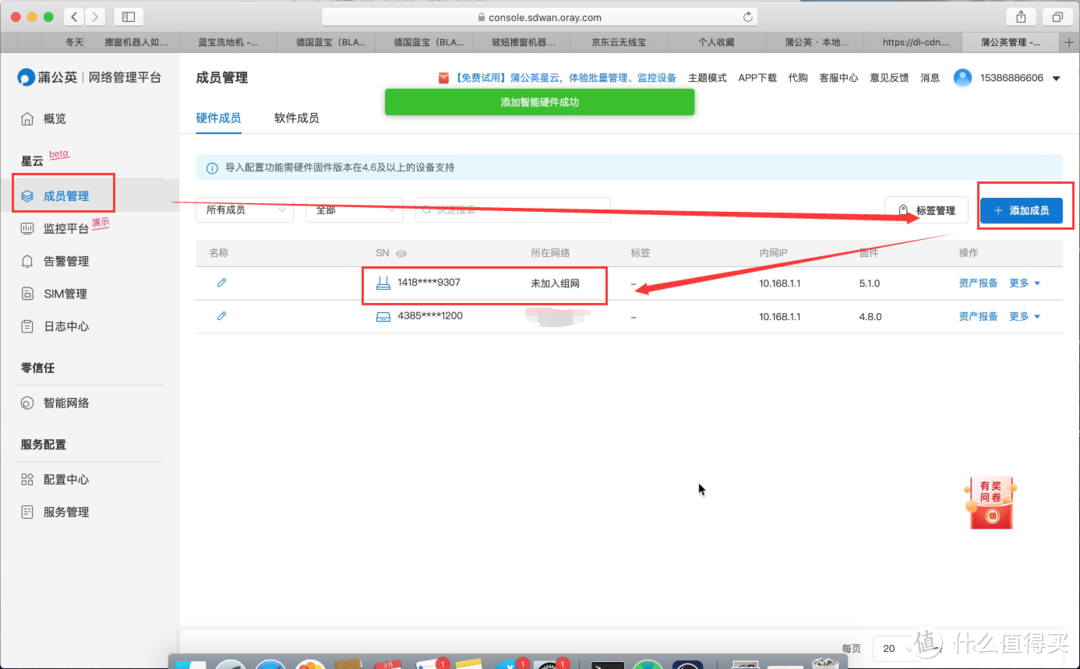Open 配置中心 in service config section
The height and width of the screenshot is (669, 1080).
pos(64,478)
